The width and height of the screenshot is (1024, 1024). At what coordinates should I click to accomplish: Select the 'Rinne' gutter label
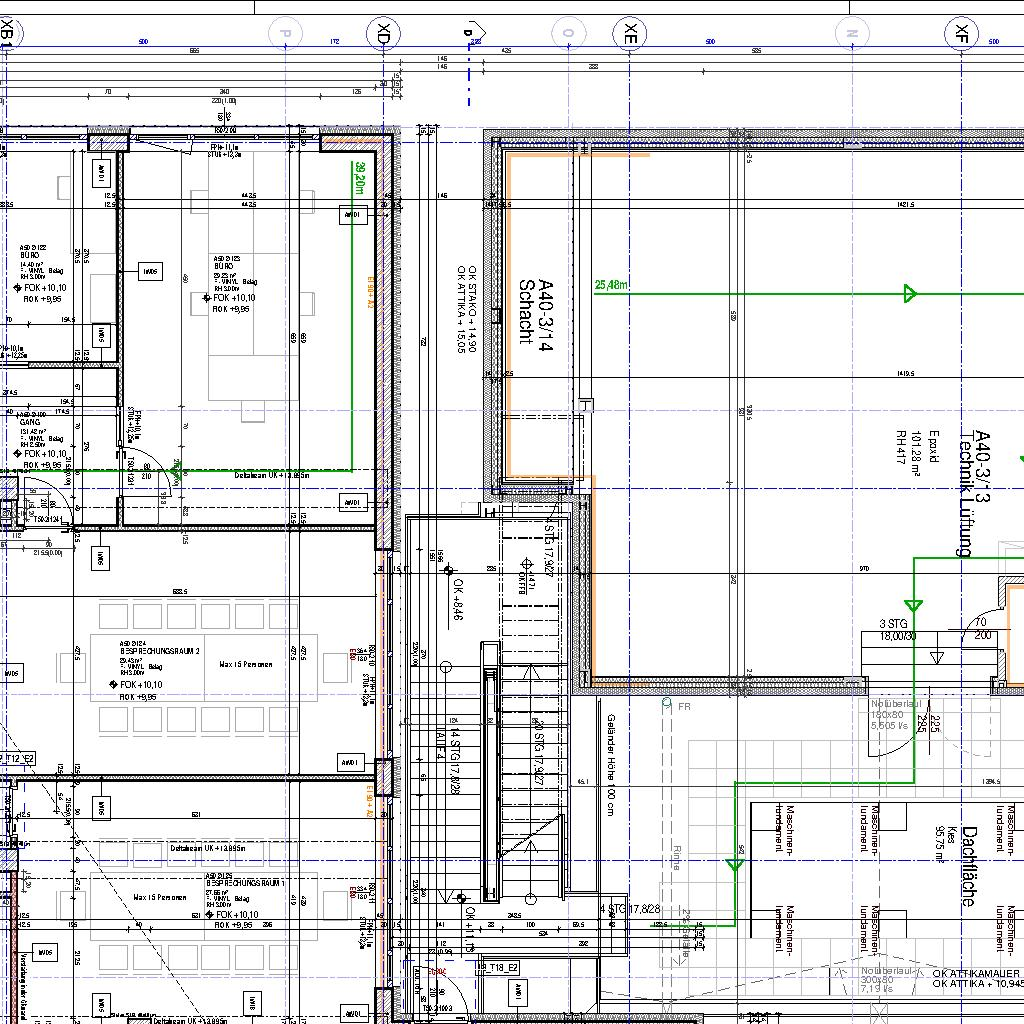(x=677, y=857)
